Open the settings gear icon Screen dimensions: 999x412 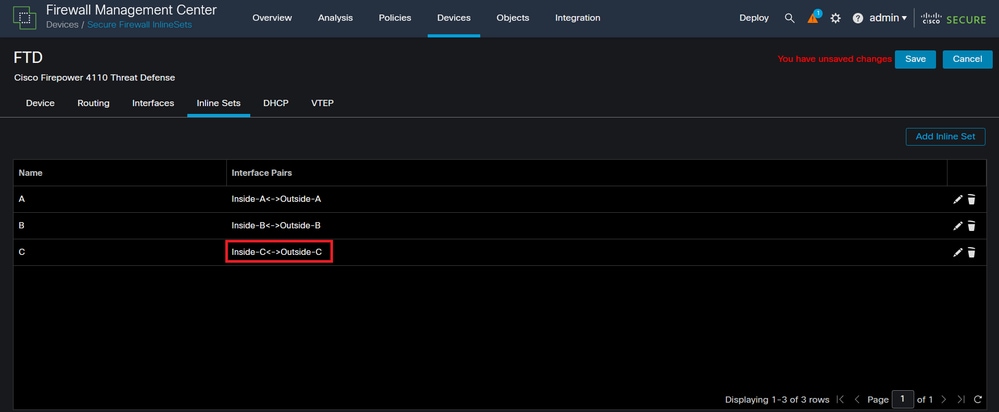pyautogui.click(x=836, y=18)
